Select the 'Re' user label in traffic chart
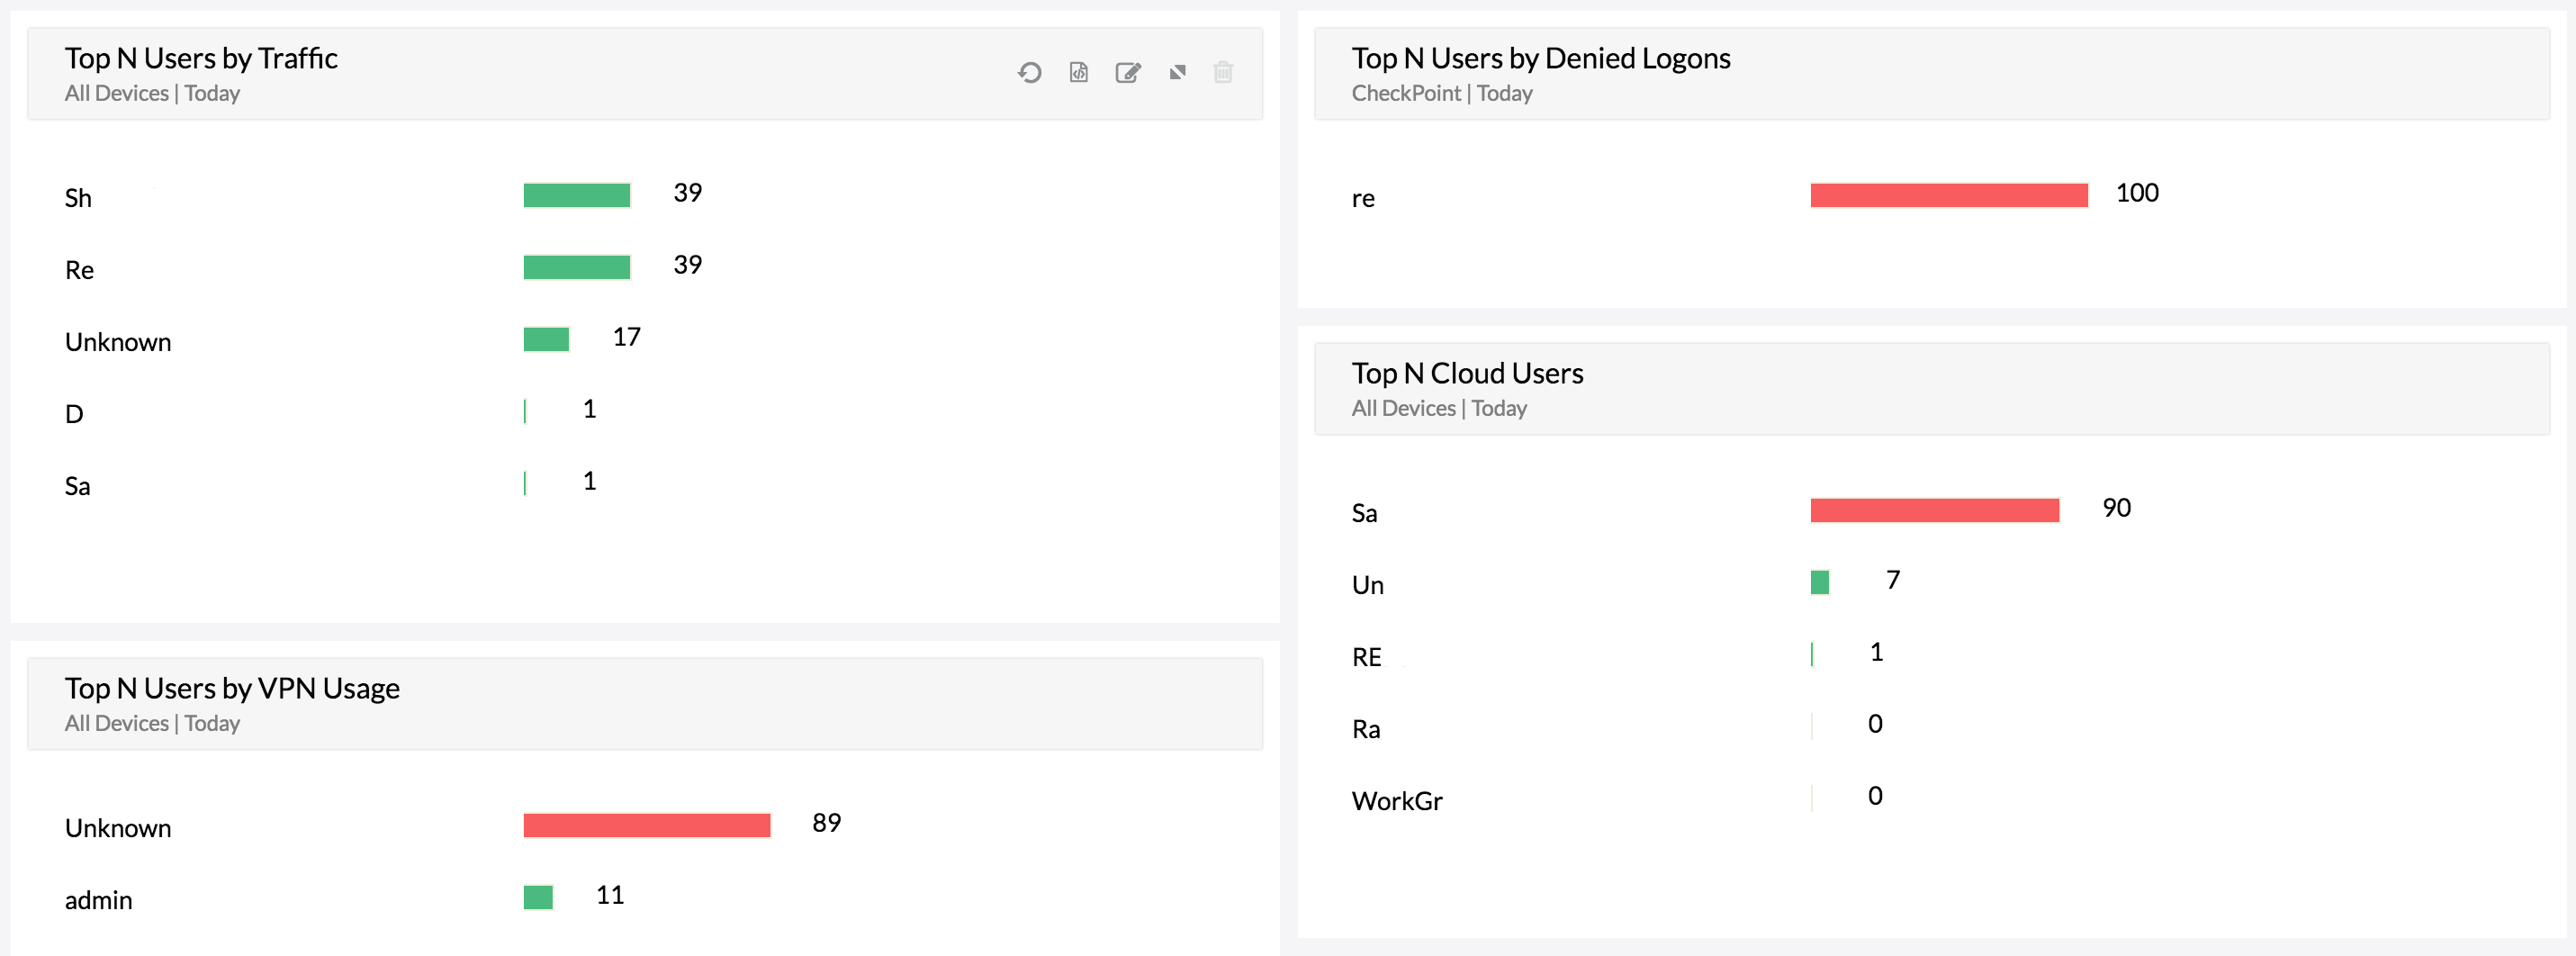This screenshot has width=2576, height=956. pyautogui.click(x=80, y=269)
